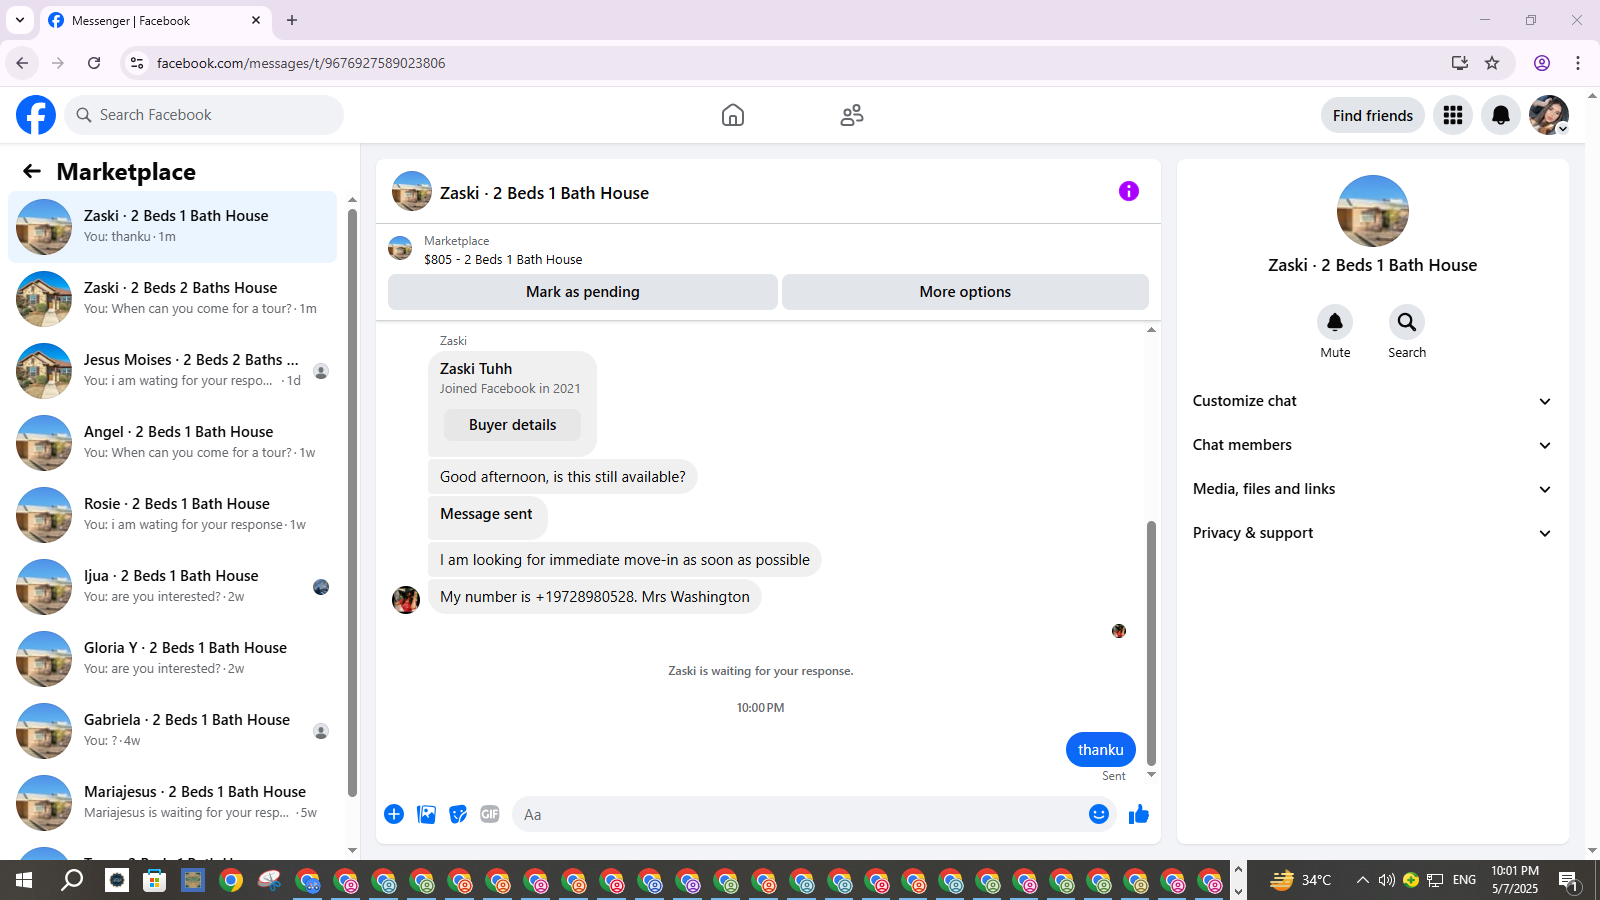Image resolution: width=1600 pixels, height=900 pixels.
Task: Open weather widget showing 34°C
Action: [1301, 880]
